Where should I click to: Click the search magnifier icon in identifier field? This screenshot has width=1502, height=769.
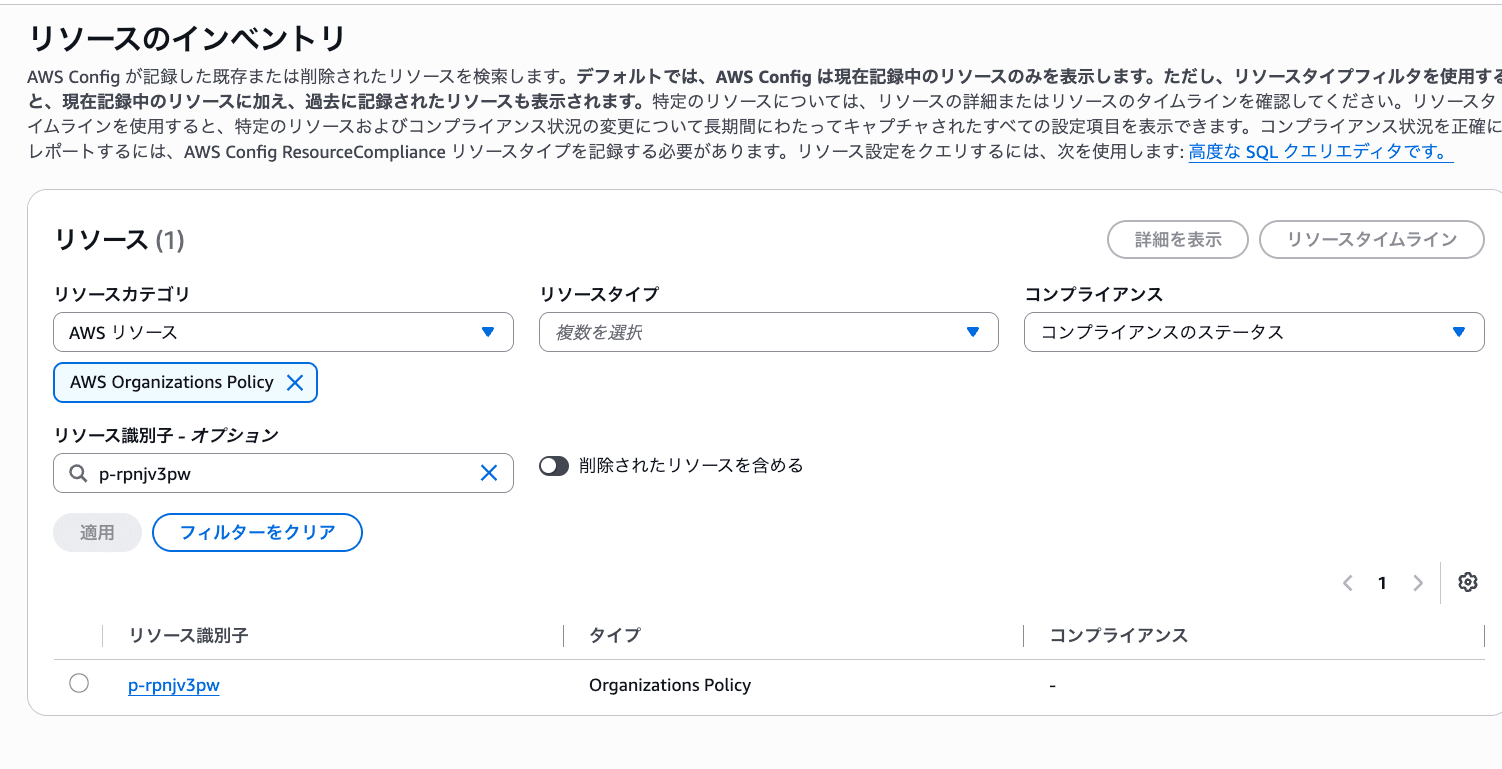(x=78, y=474)
